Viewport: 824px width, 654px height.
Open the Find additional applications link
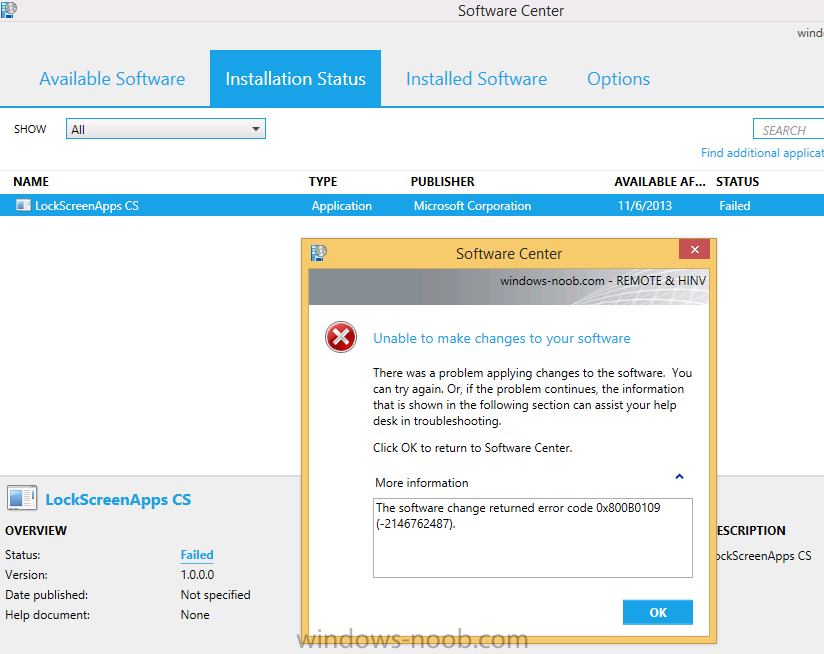point(762,153)
